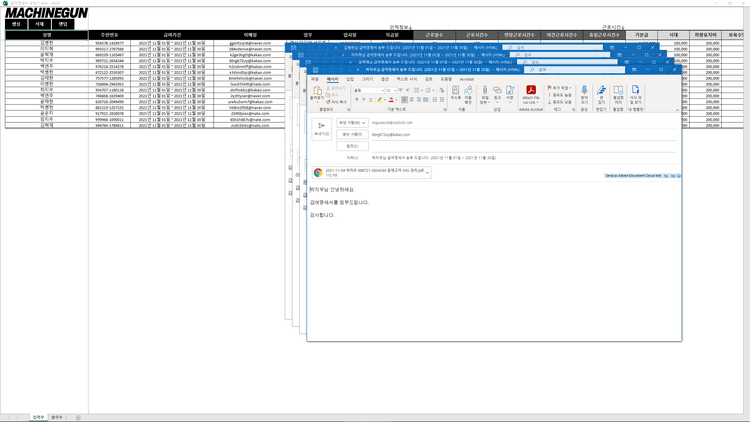Click the red font color swatch

pyautogui.click(x=391, y=100)
